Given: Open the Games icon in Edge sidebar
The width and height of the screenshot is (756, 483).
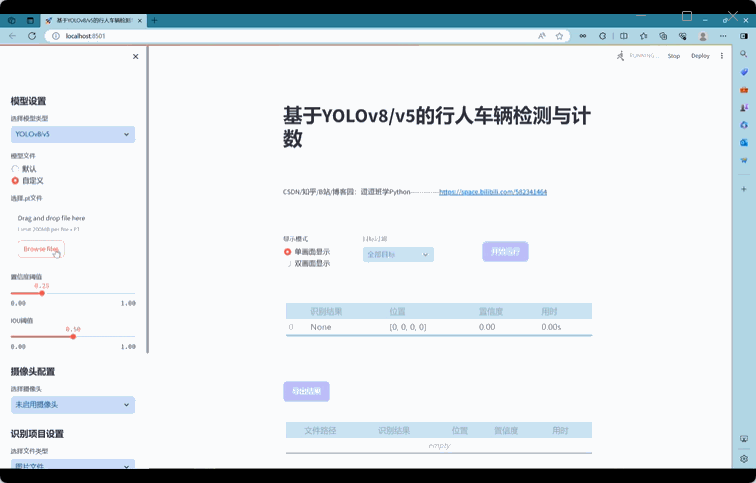Looking at the screenshot, I should pos(743,107).
